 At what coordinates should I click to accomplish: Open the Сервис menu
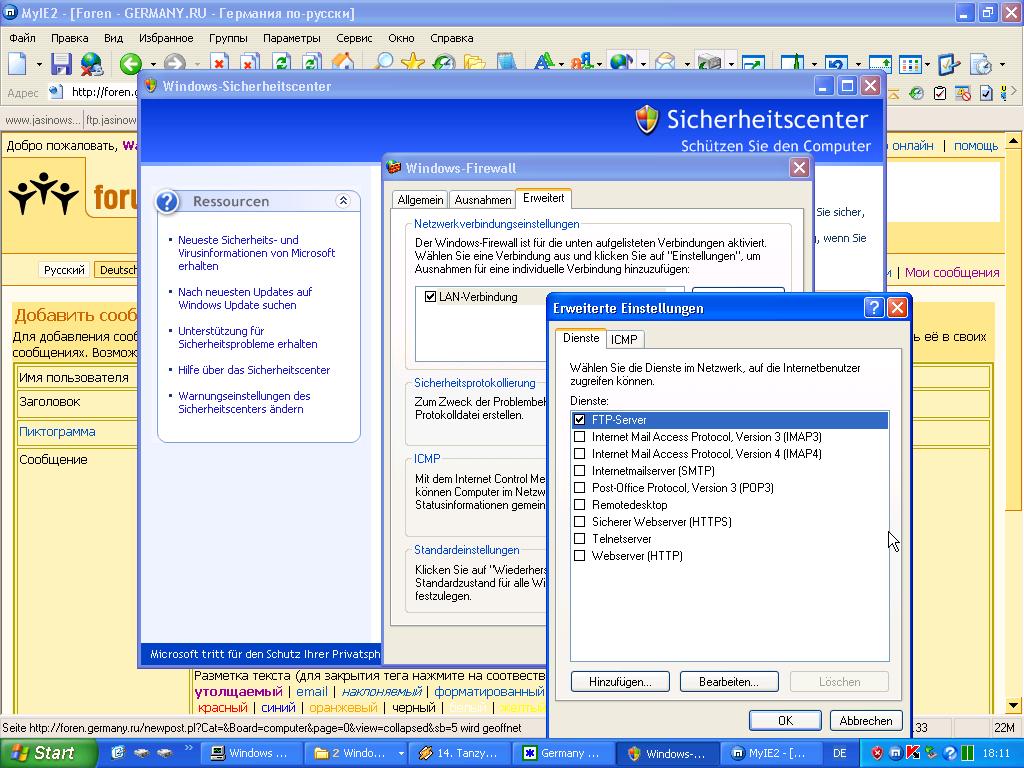[354, 38]
